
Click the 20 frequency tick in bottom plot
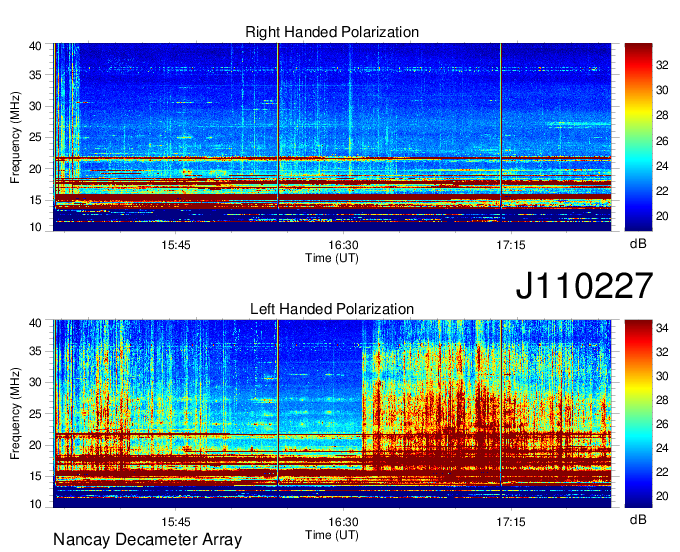pyautogui.click(x=36, y=445)
